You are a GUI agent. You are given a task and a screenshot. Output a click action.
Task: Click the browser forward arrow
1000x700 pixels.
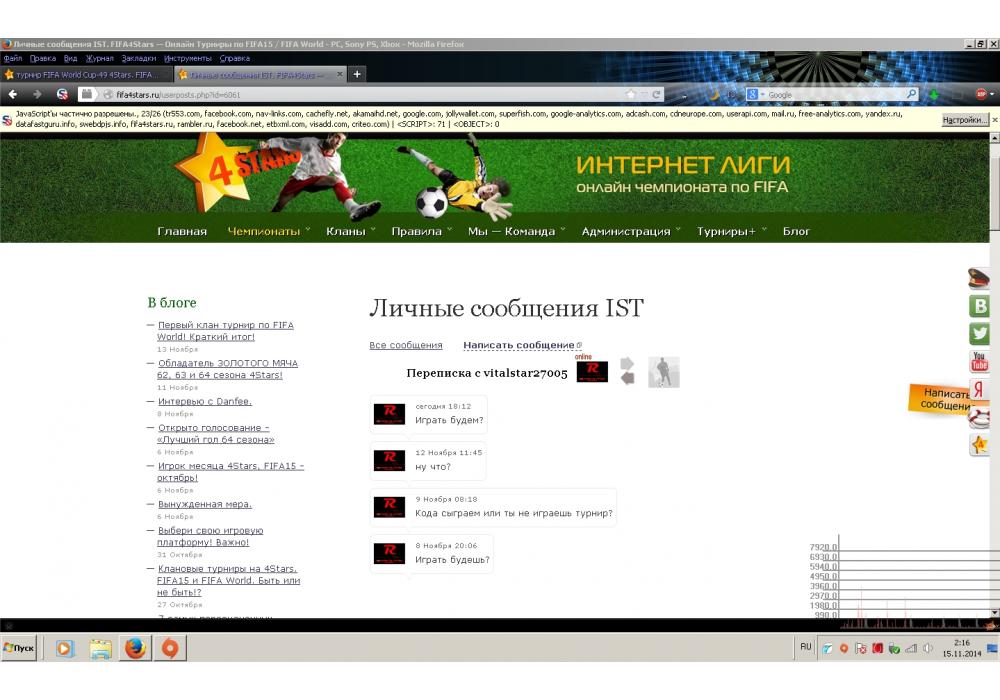pos(37,94)
